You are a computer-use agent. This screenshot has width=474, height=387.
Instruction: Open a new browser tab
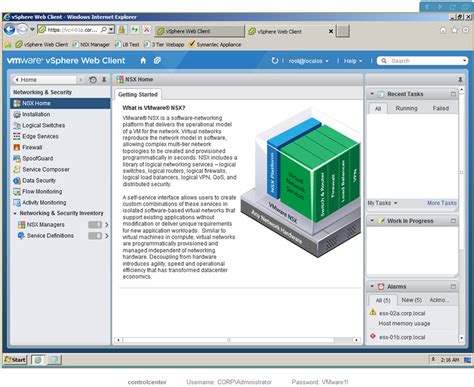tap(343, 31)
